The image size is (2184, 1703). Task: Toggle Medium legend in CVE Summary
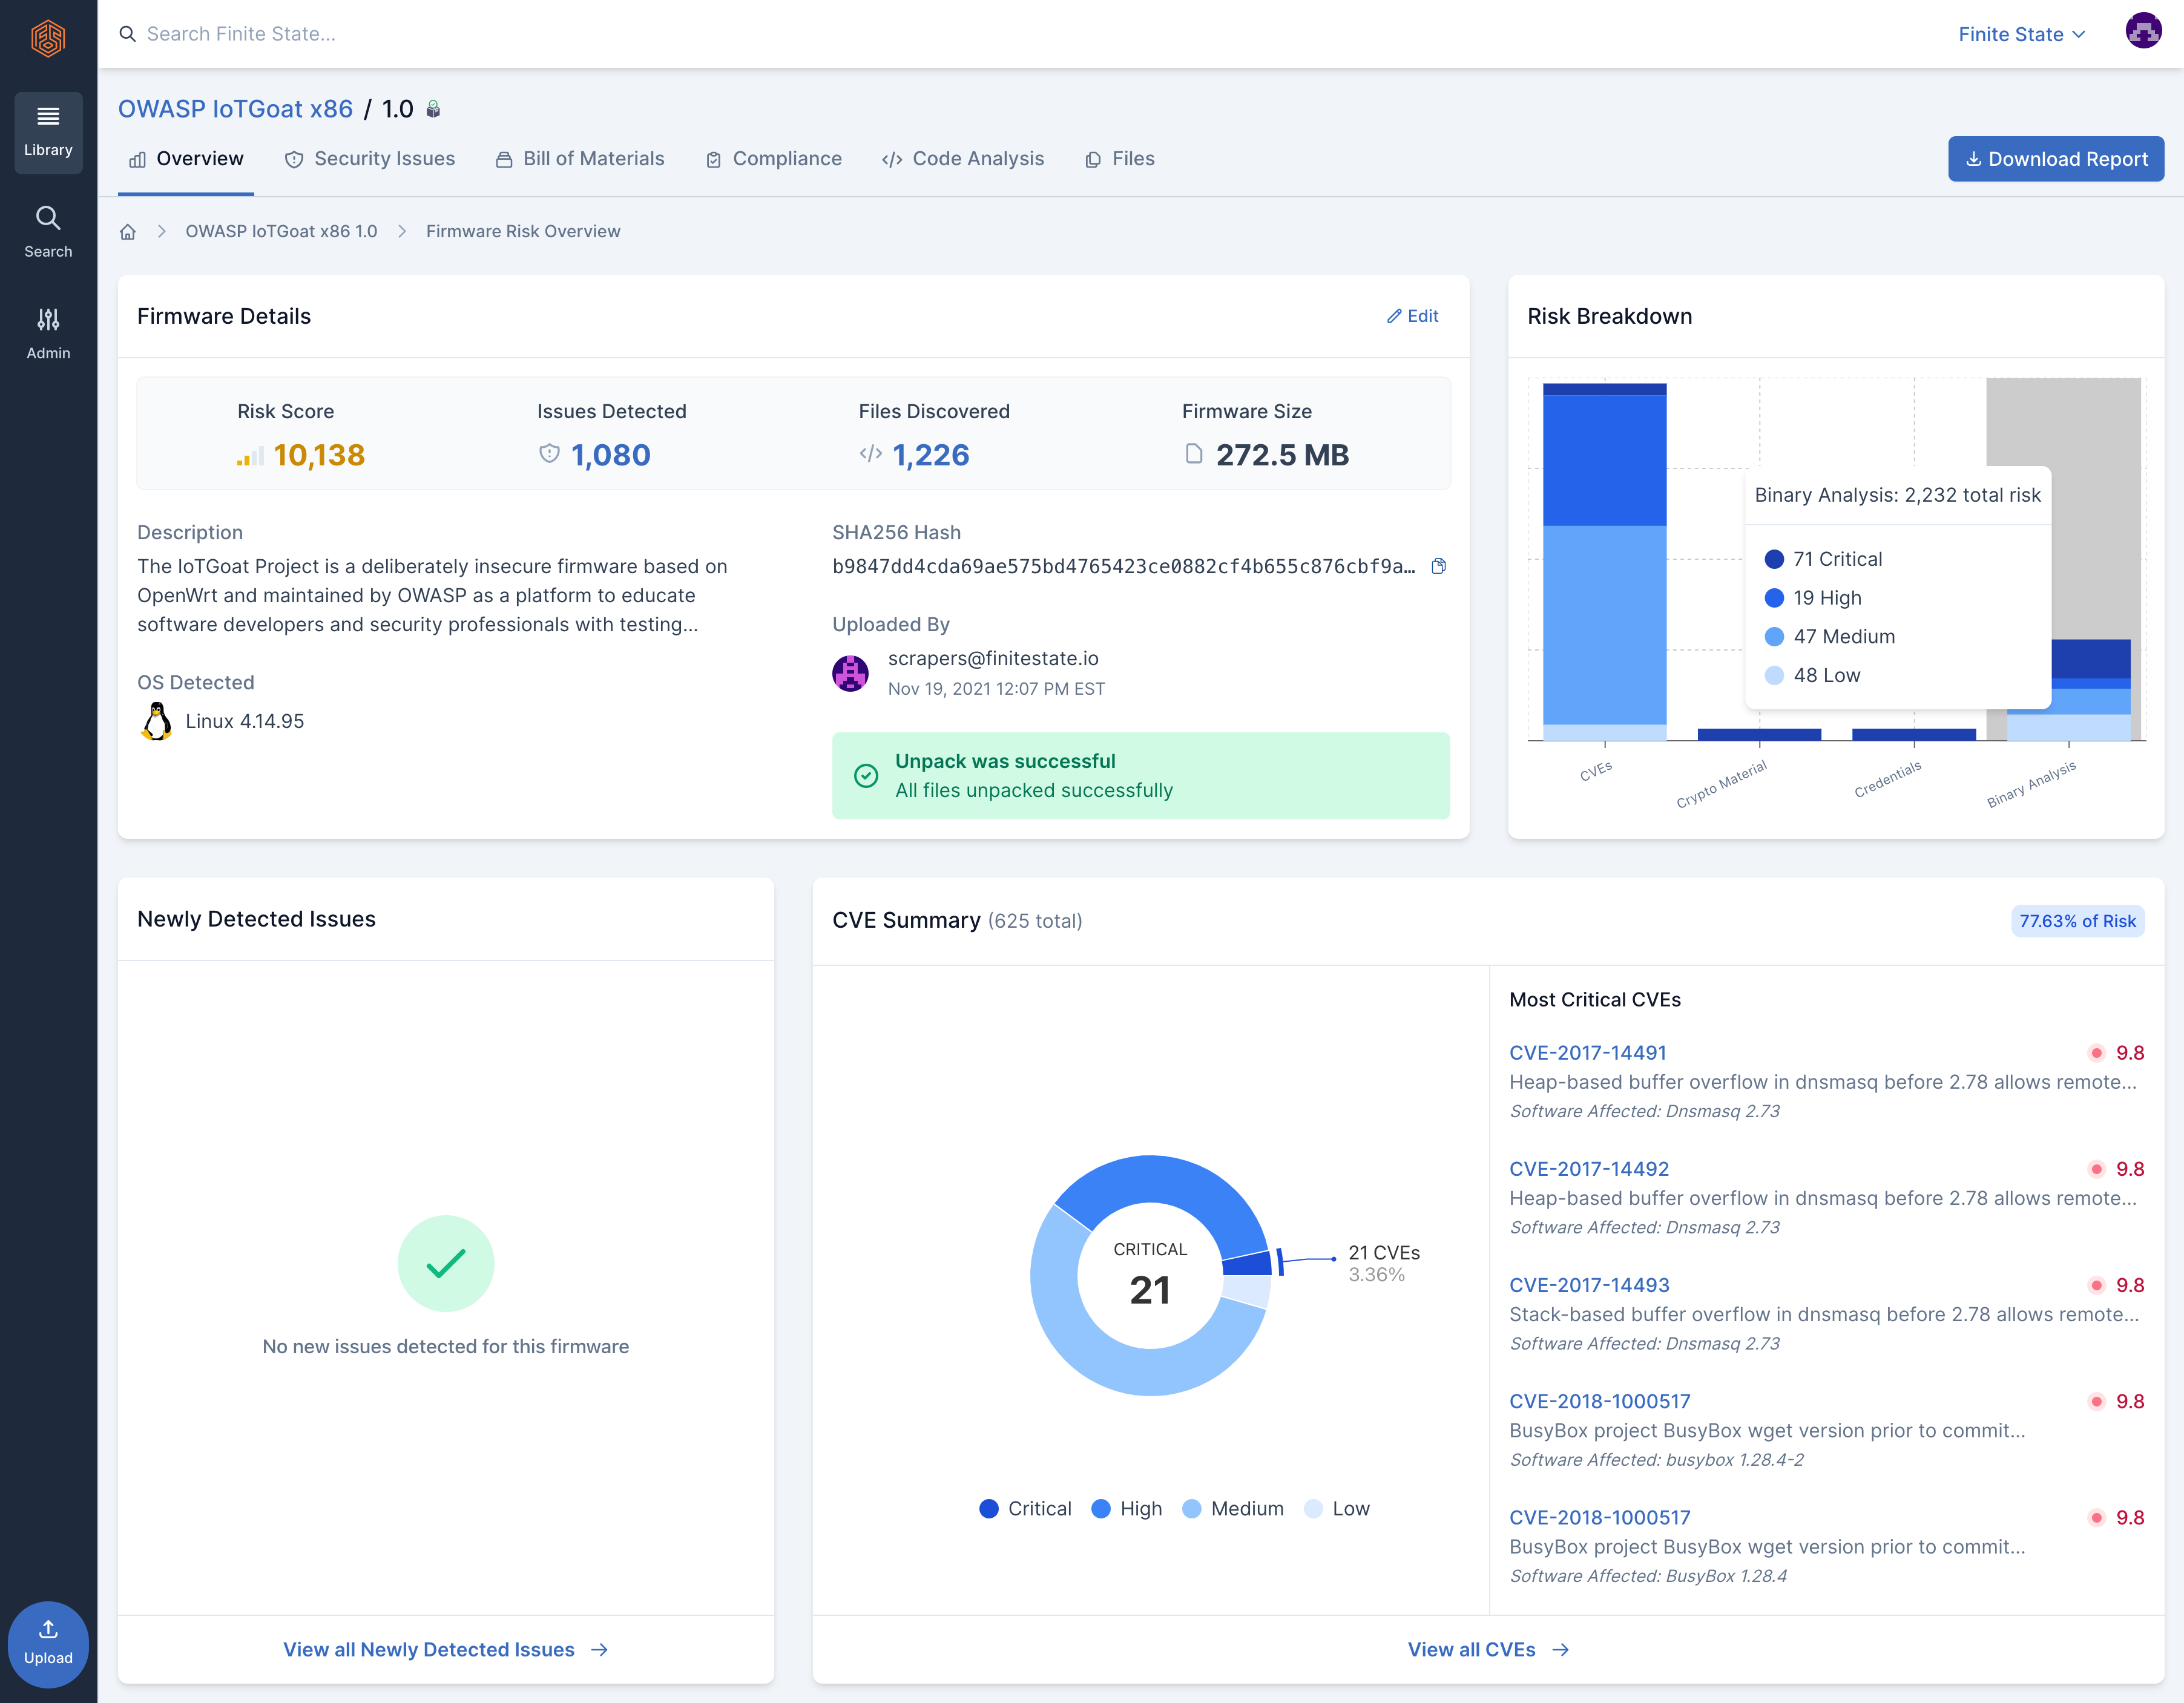pyautogui.click(x=1233, y=1508)
